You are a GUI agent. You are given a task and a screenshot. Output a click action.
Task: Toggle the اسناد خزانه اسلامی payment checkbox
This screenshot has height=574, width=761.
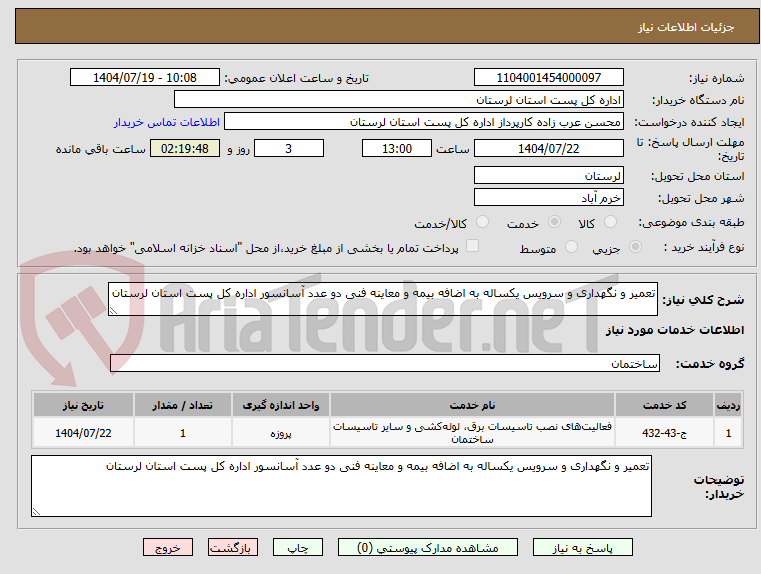(472, 246)
